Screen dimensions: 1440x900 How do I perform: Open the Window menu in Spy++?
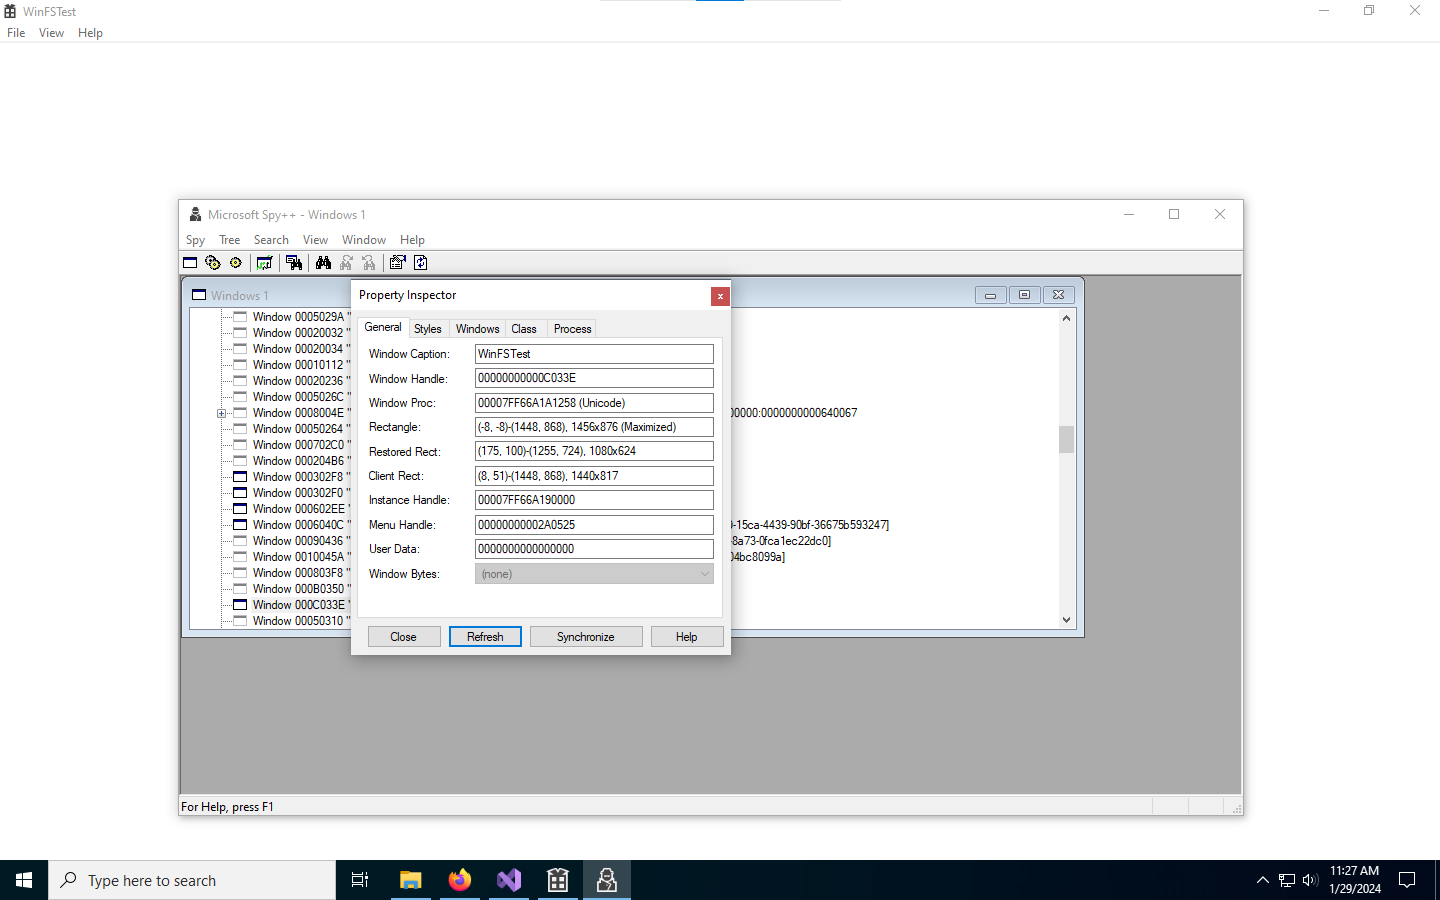point(364,240)
